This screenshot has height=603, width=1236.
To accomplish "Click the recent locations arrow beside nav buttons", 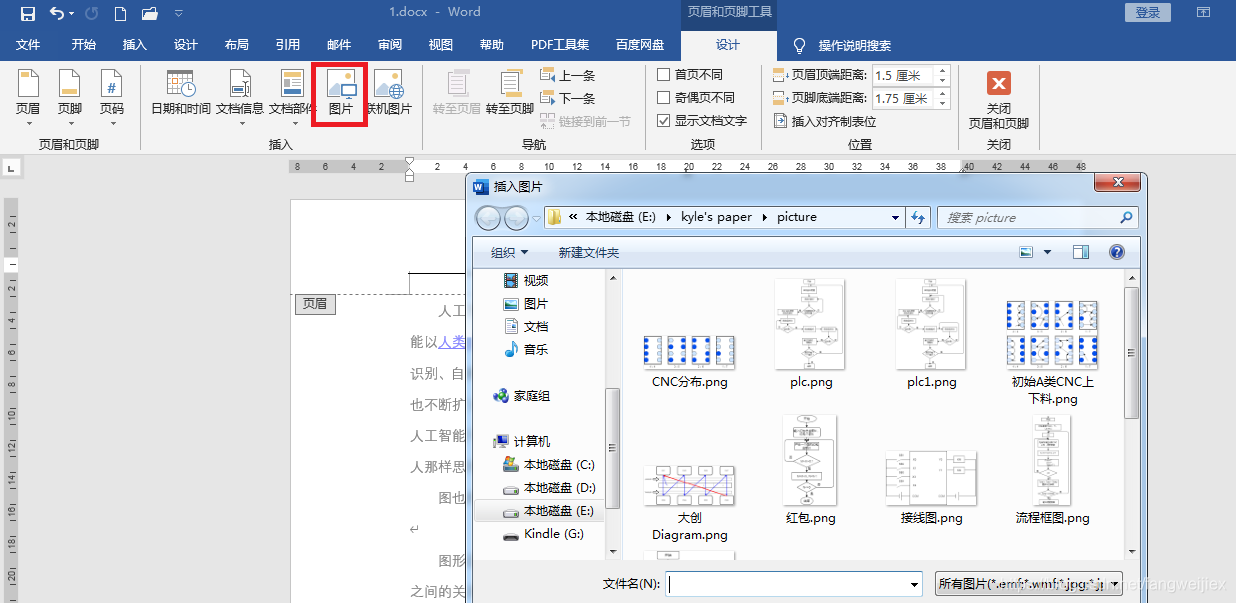I will tap(537, 217).
